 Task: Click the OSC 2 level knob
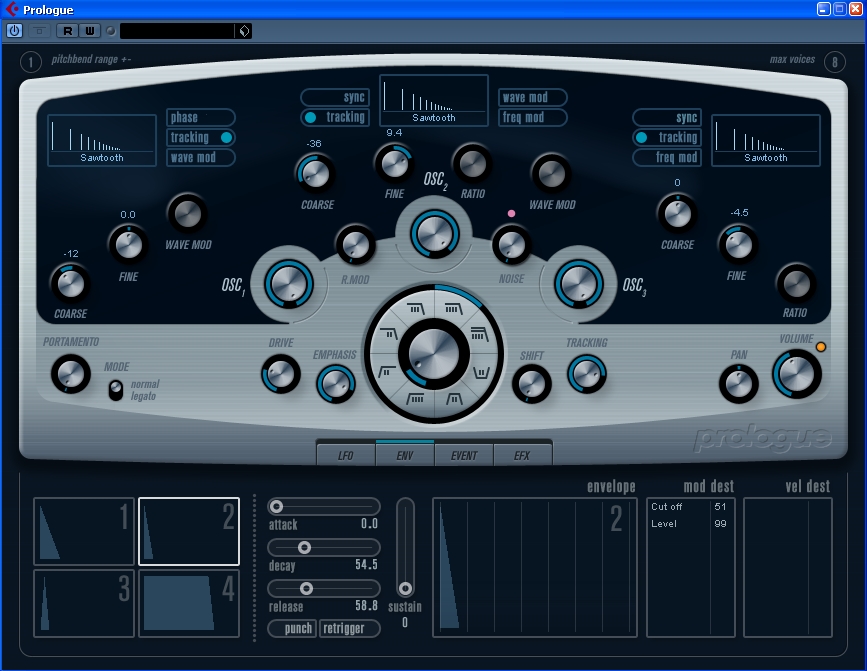pos(435,234)
